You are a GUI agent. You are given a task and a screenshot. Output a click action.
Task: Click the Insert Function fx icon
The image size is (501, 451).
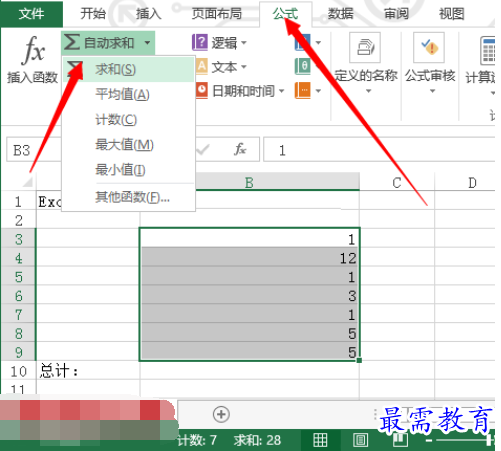33,51
